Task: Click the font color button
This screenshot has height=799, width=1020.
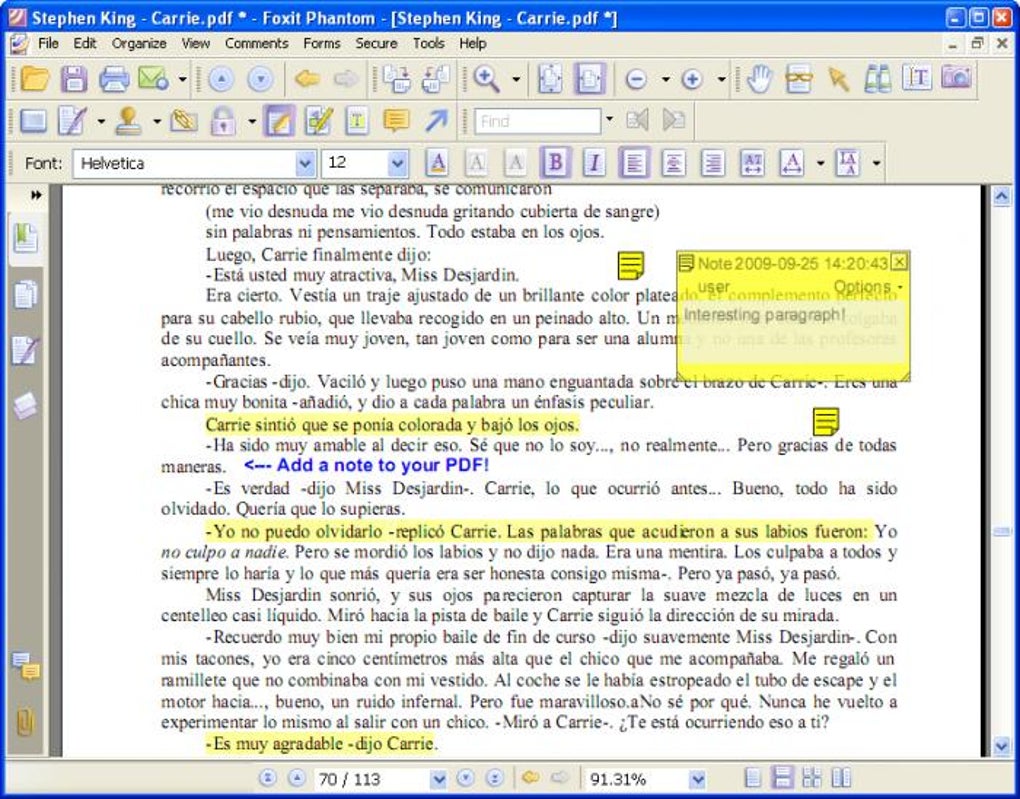Action: (x=437, y=163)
